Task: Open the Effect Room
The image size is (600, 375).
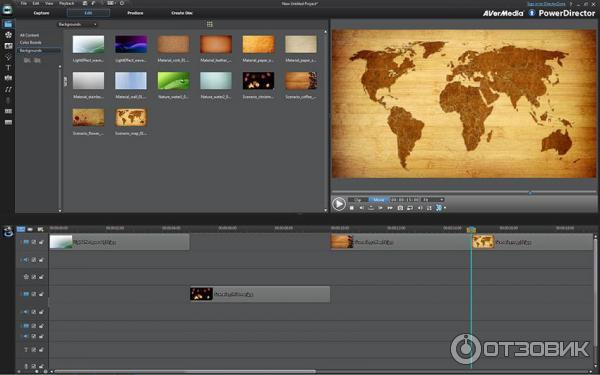Action: click(8, 35)
